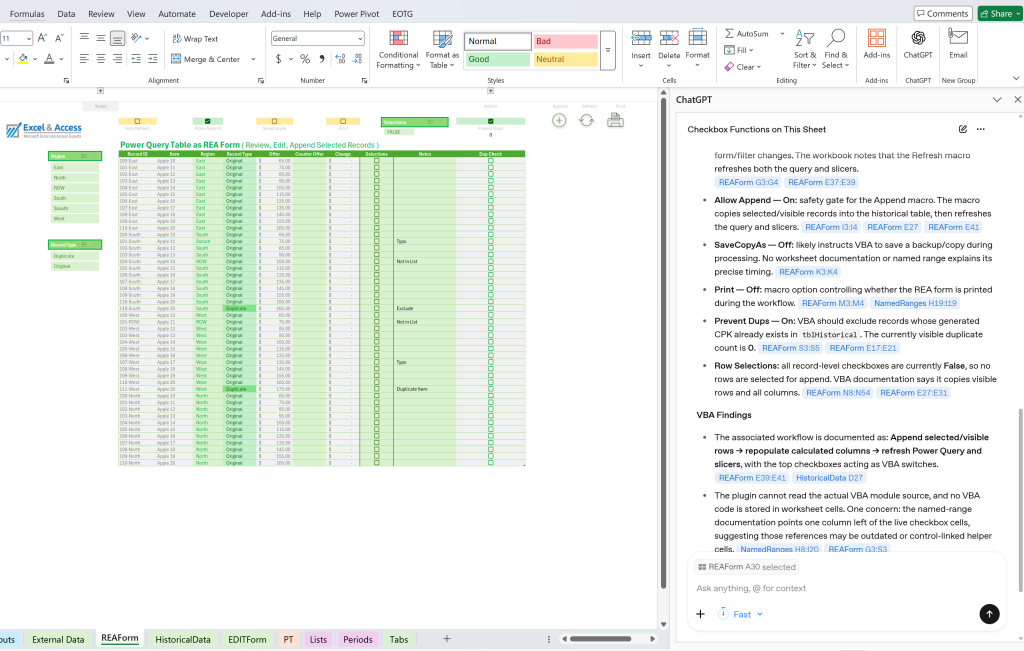Click the Refresh arrows icon on the sheet

[586, 120]
